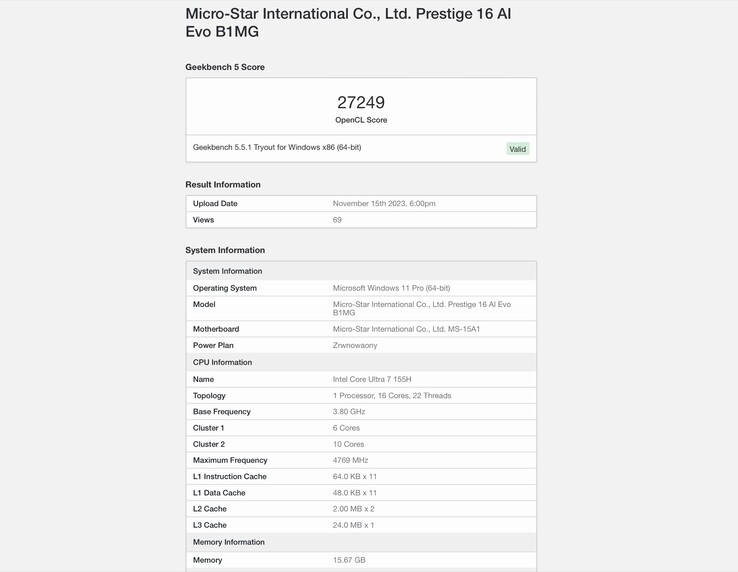Select the Microsoft Windows 11 Pro value

point(391,288)
